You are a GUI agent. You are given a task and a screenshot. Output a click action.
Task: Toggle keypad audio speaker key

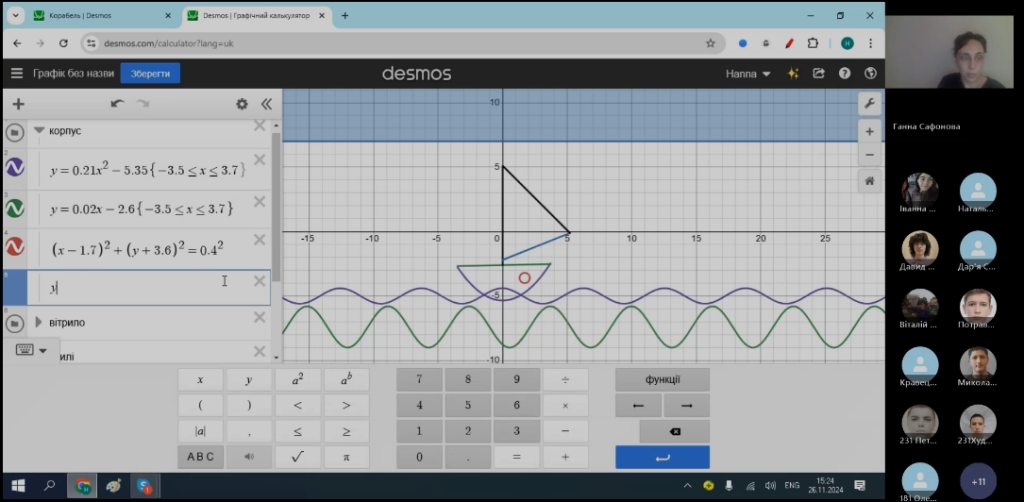249,457
